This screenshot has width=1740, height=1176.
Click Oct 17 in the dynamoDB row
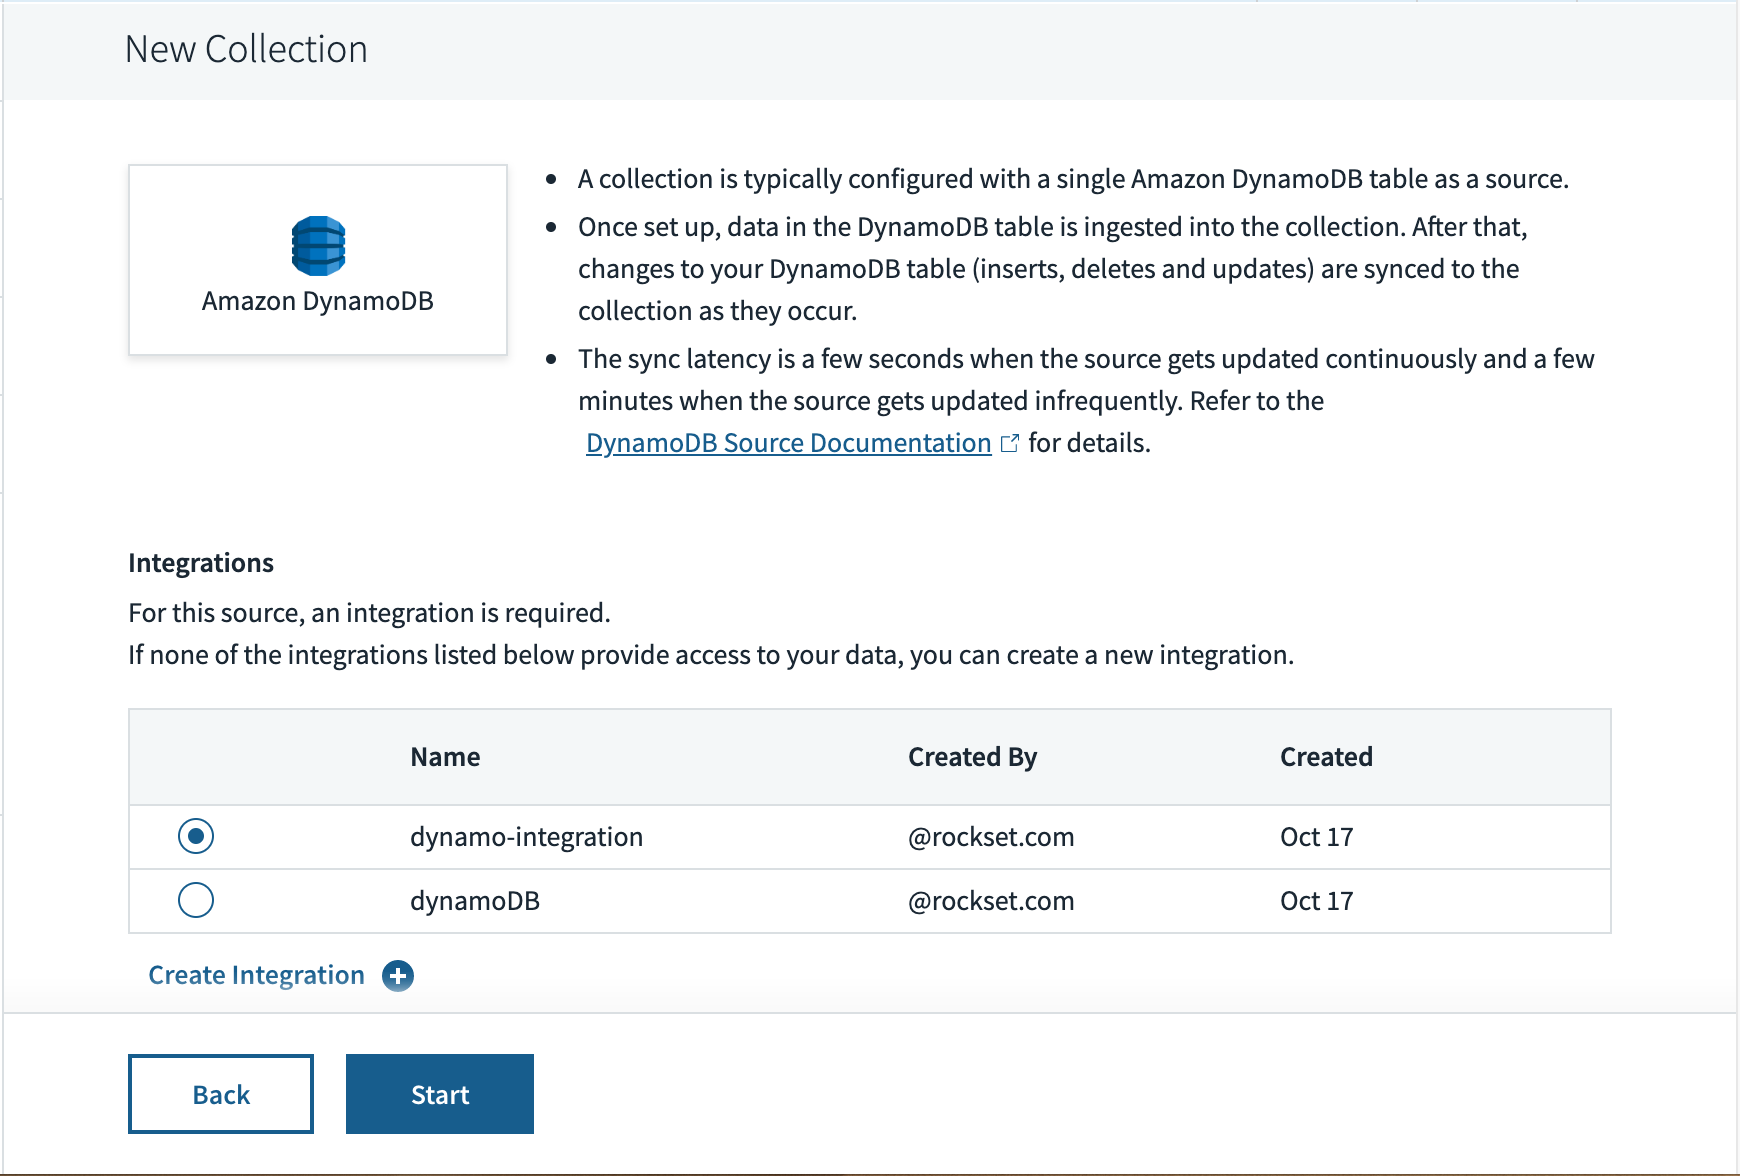click(1316, 901)
